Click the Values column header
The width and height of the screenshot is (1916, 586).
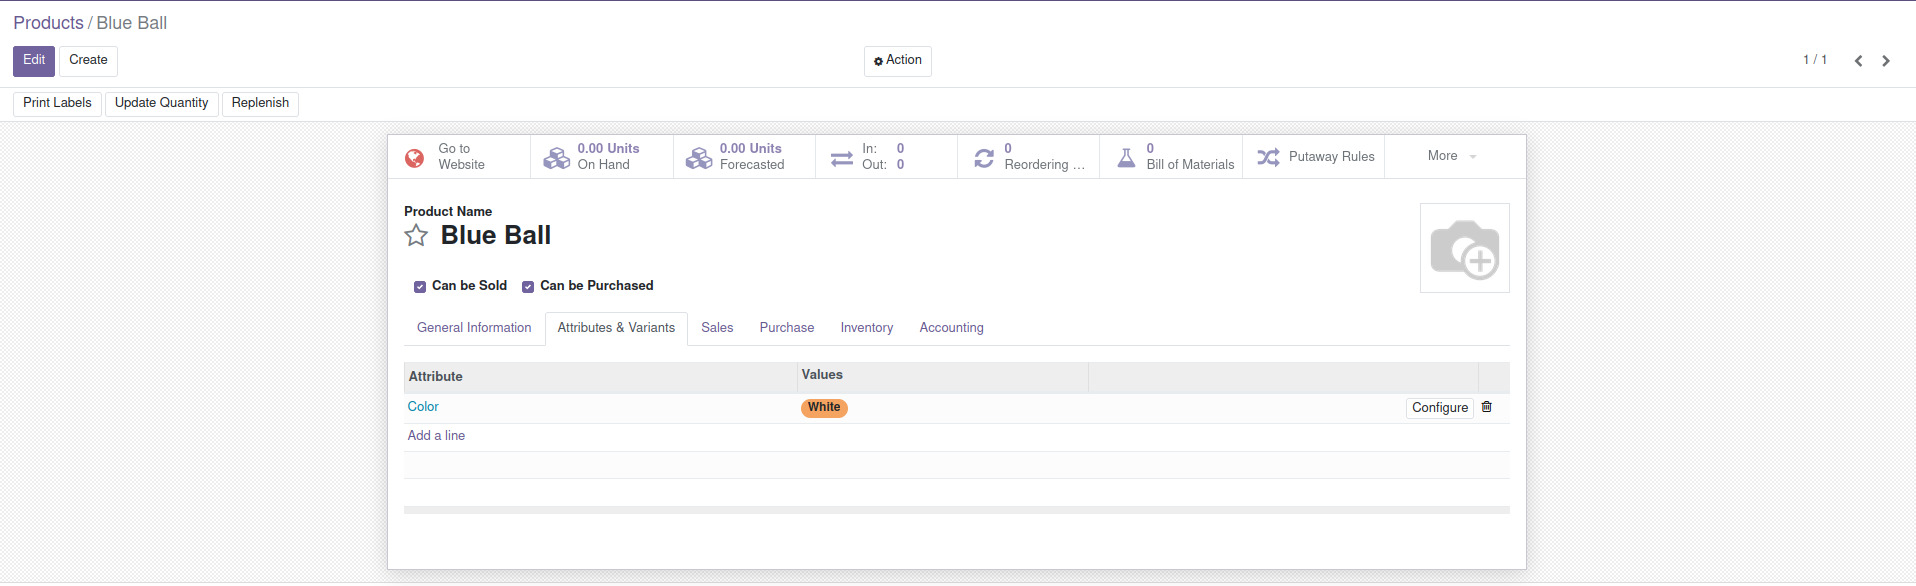pos(943,376)
